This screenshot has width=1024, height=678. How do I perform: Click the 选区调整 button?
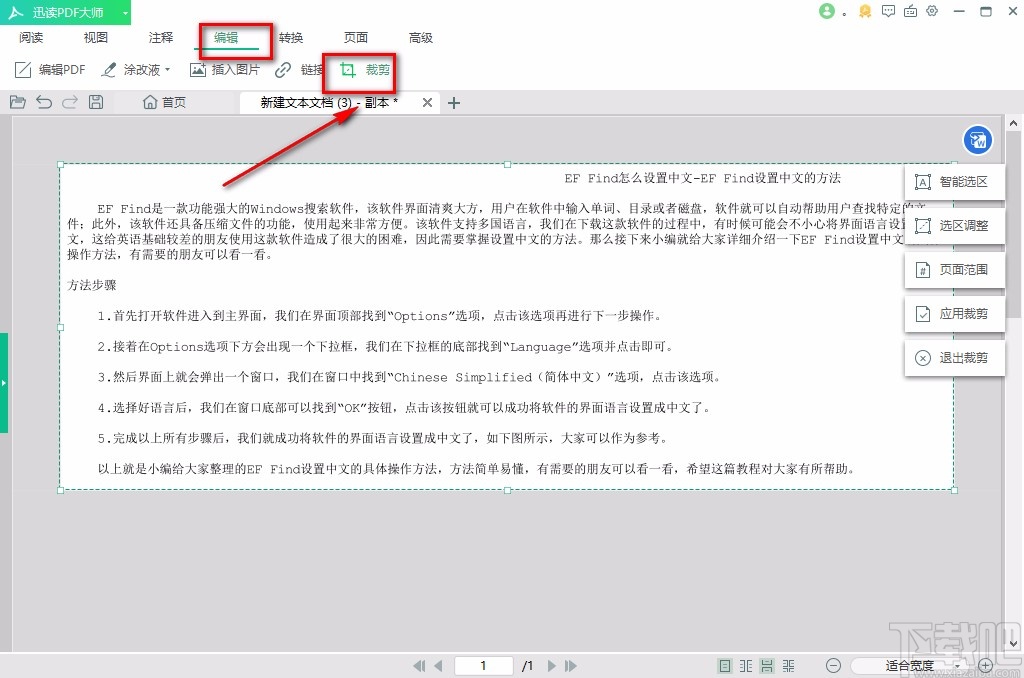coord(954,226)
